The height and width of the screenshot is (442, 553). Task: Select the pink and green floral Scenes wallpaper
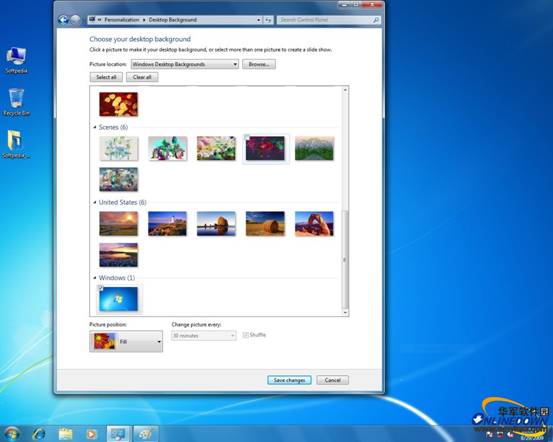[216, 149]
